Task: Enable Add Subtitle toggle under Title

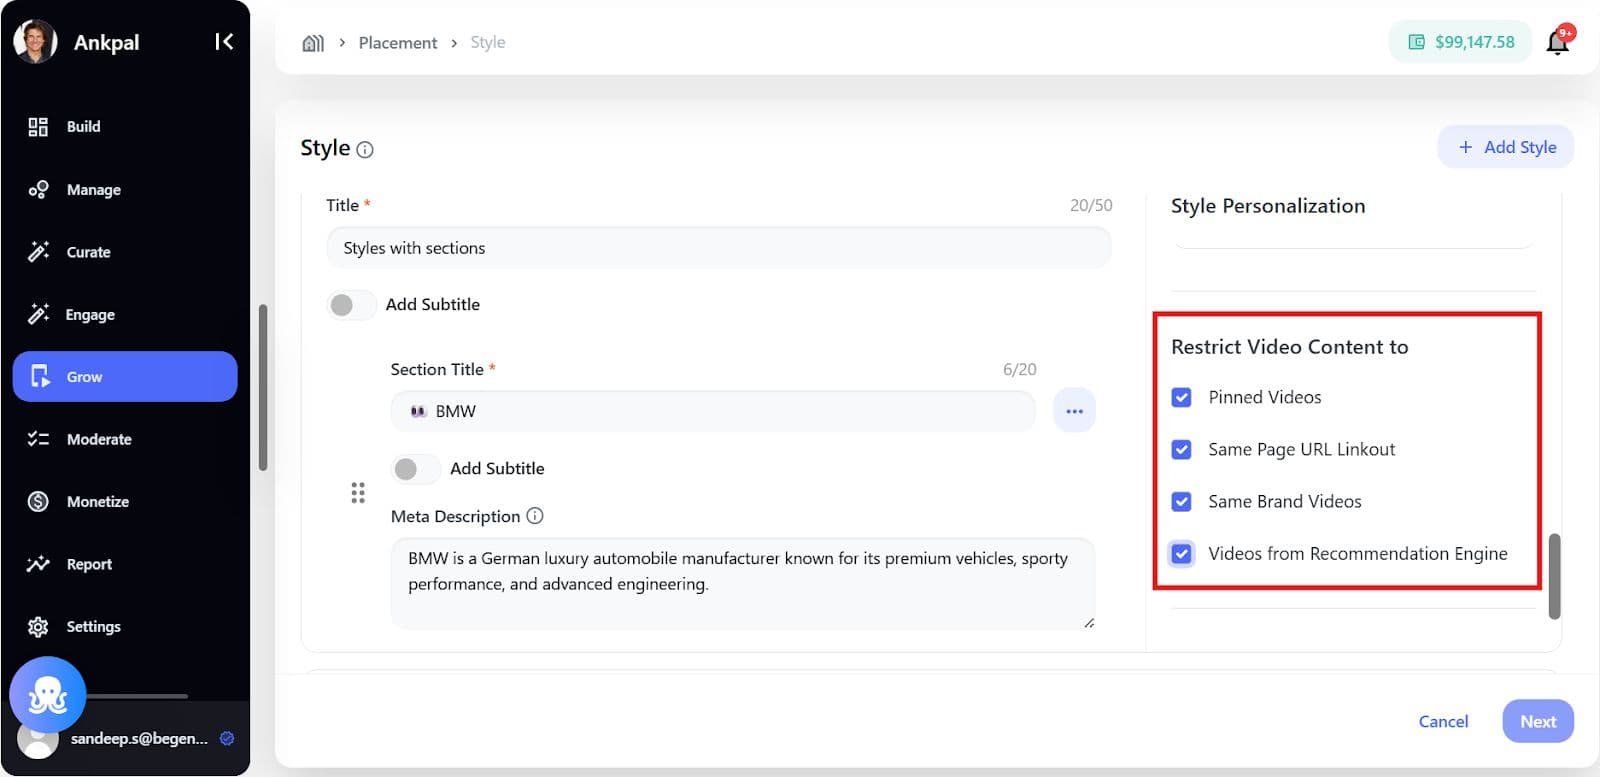Action: (350, 305)
